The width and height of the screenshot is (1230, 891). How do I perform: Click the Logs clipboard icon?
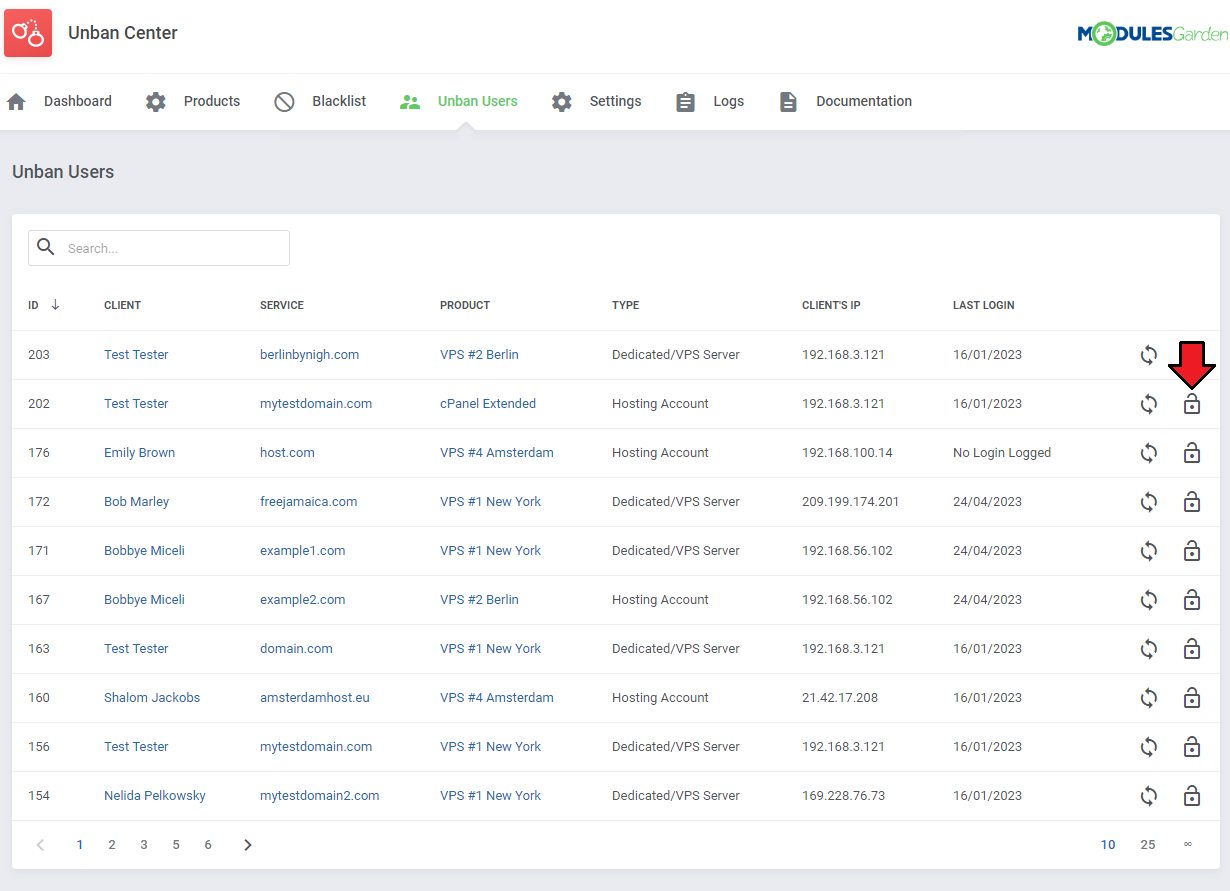tap(685, 102)
